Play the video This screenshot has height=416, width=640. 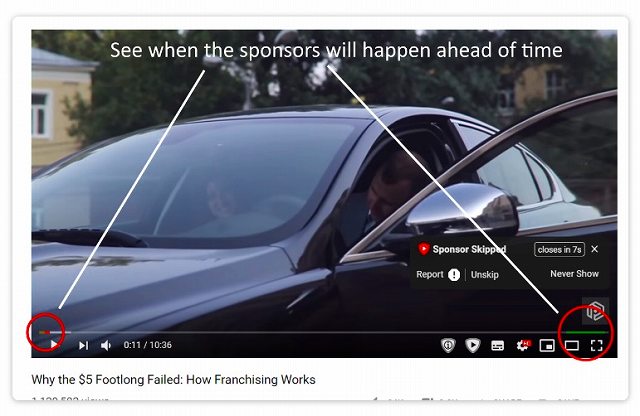(x=53, y=345)
